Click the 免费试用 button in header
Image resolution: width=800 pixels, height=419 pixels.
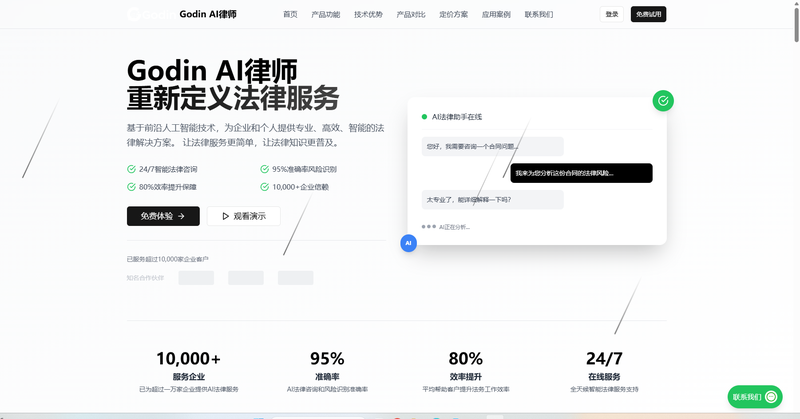click(648, 14)
